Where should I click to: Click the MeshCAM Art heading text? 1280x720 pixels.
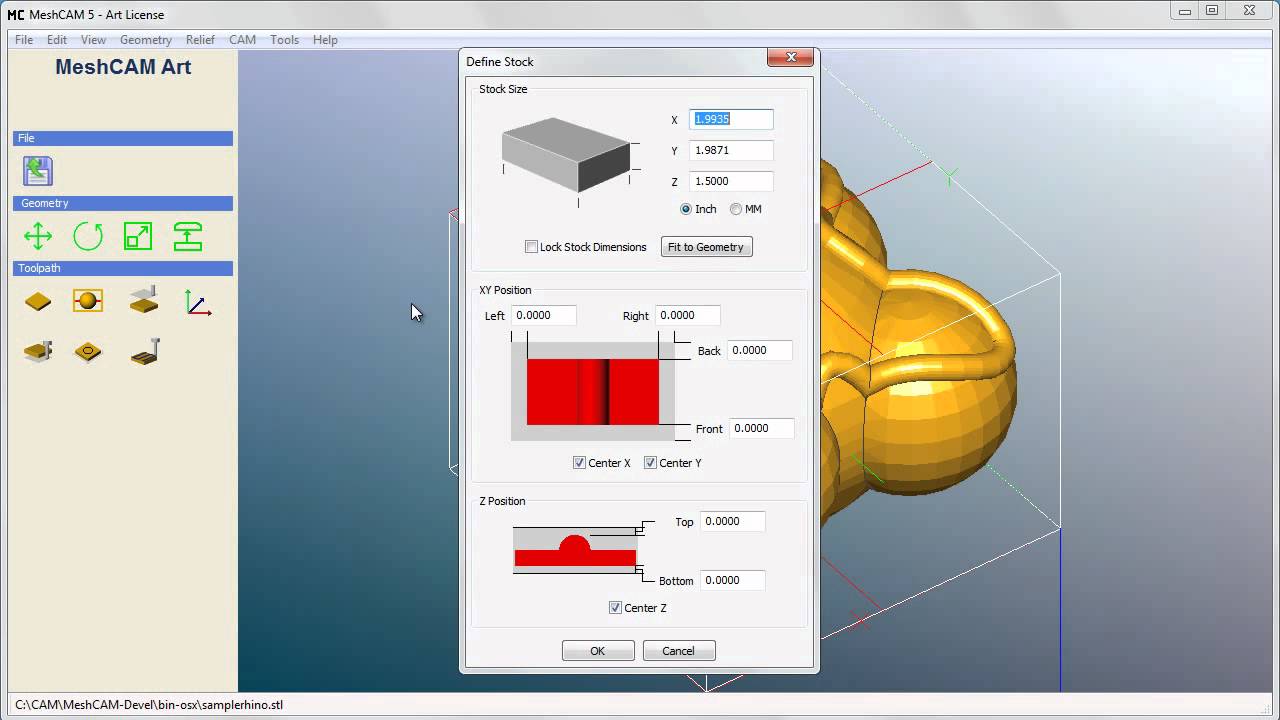coord(123,67)
